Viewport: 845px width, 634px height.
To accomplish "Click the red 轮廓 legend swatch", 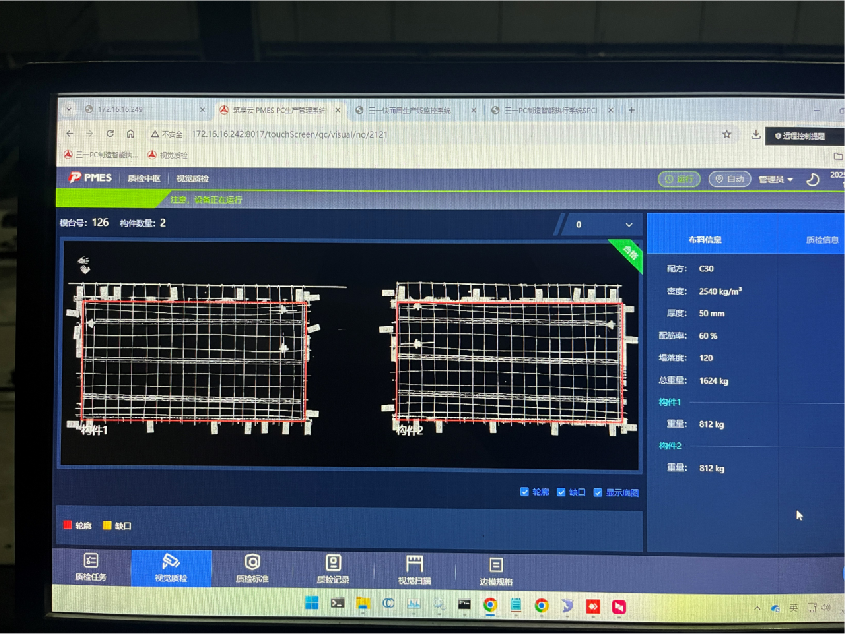I will point(68,525).
